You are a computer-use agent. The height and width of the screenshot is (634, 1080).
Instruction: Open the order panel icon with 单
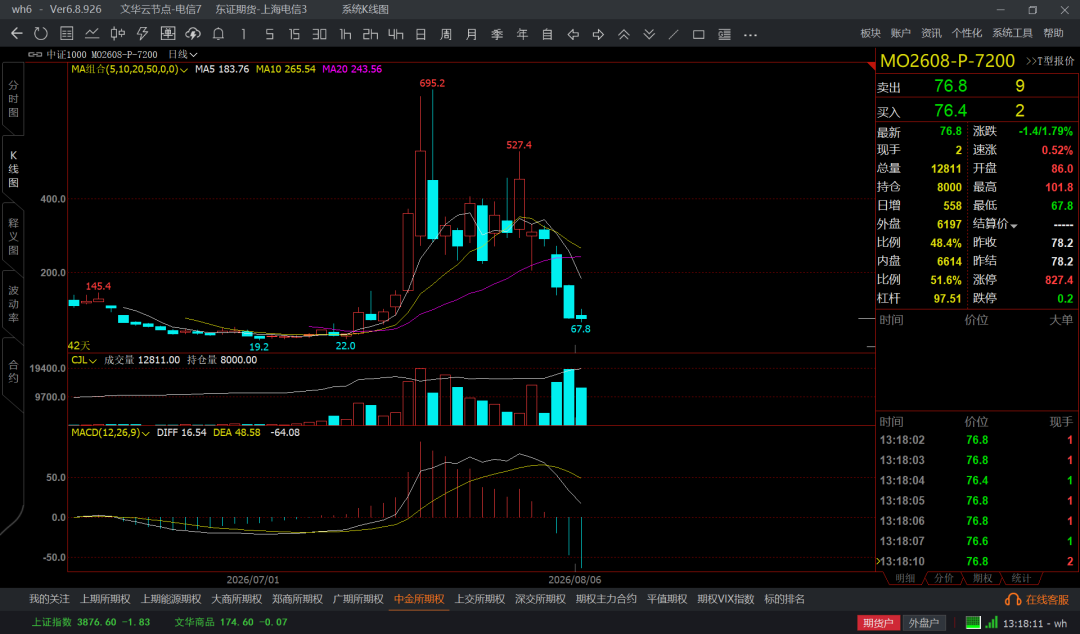point(167,34)
